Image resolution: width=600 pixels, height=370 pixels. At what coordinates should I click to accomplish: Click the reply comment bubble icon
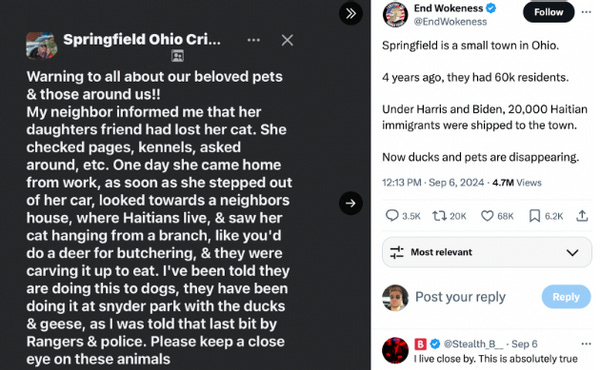pyautogui.click(x=392, y=216)
